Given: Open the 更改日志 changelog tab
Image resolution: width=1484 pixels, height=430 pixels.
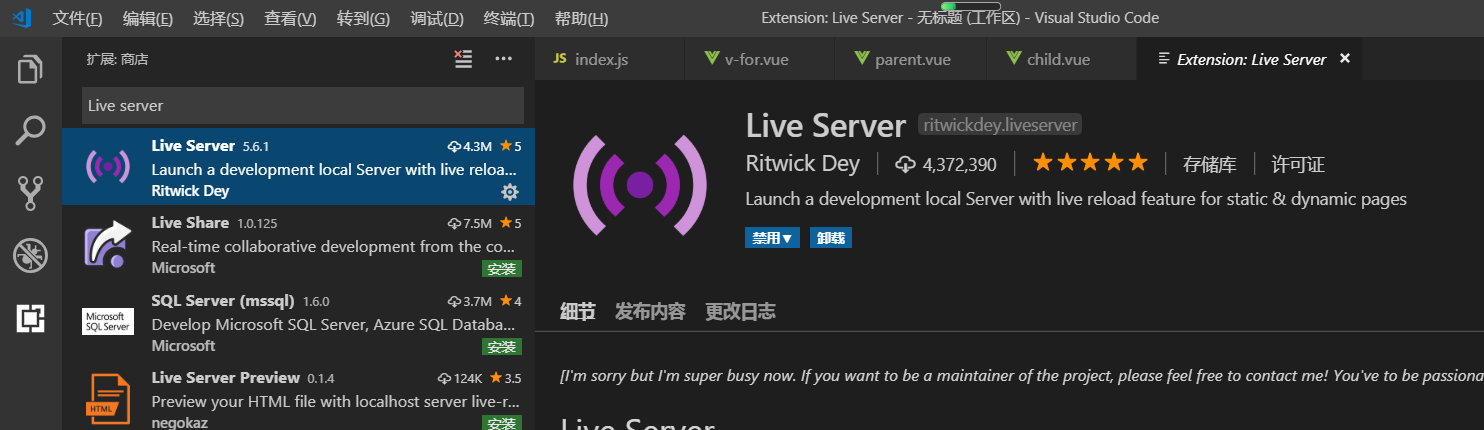Looking at the screenshot, I should pos(740,311).
